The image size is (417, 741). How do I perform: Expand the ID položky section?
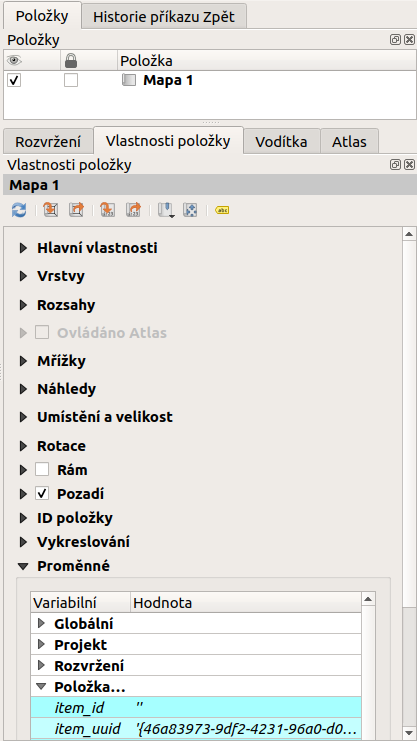[23, 518]
